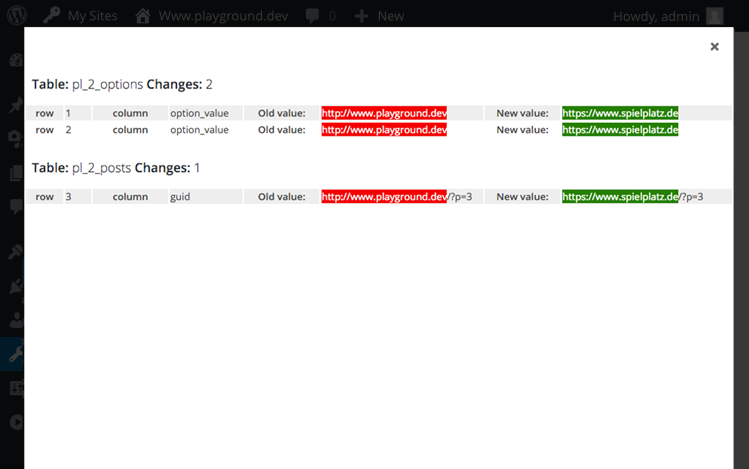Click the green spielplatz.de value in guid row

point(620,197)
